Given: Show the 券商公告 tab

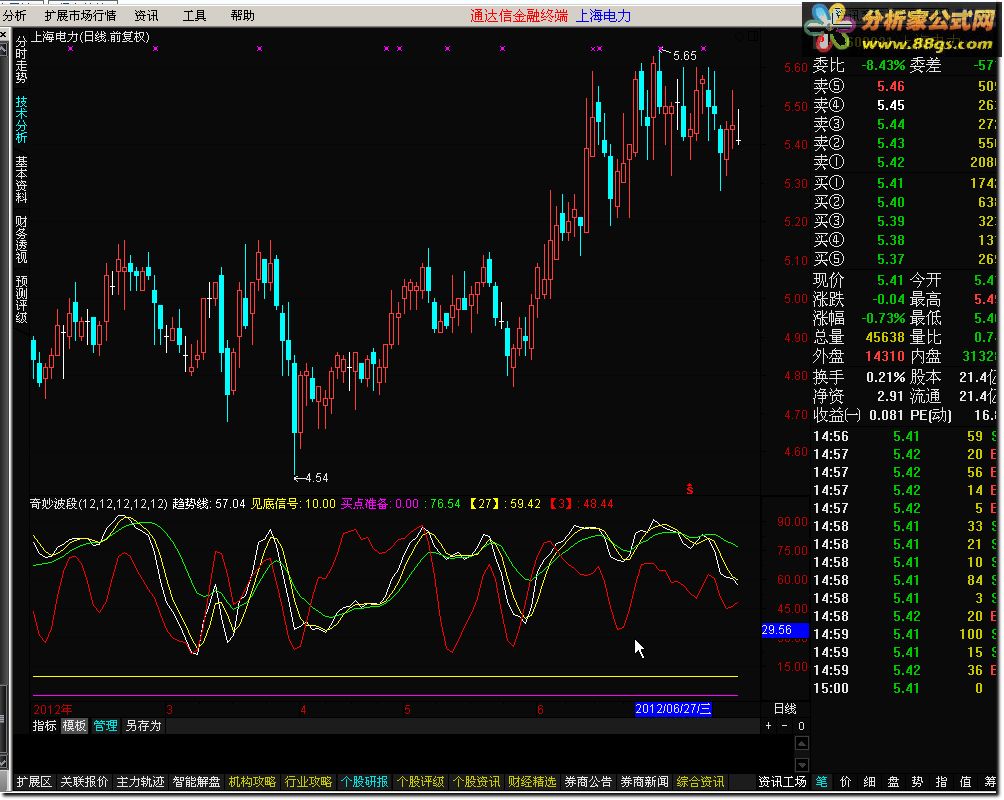Looking at the screenshot, I should (x=588, y=781).
